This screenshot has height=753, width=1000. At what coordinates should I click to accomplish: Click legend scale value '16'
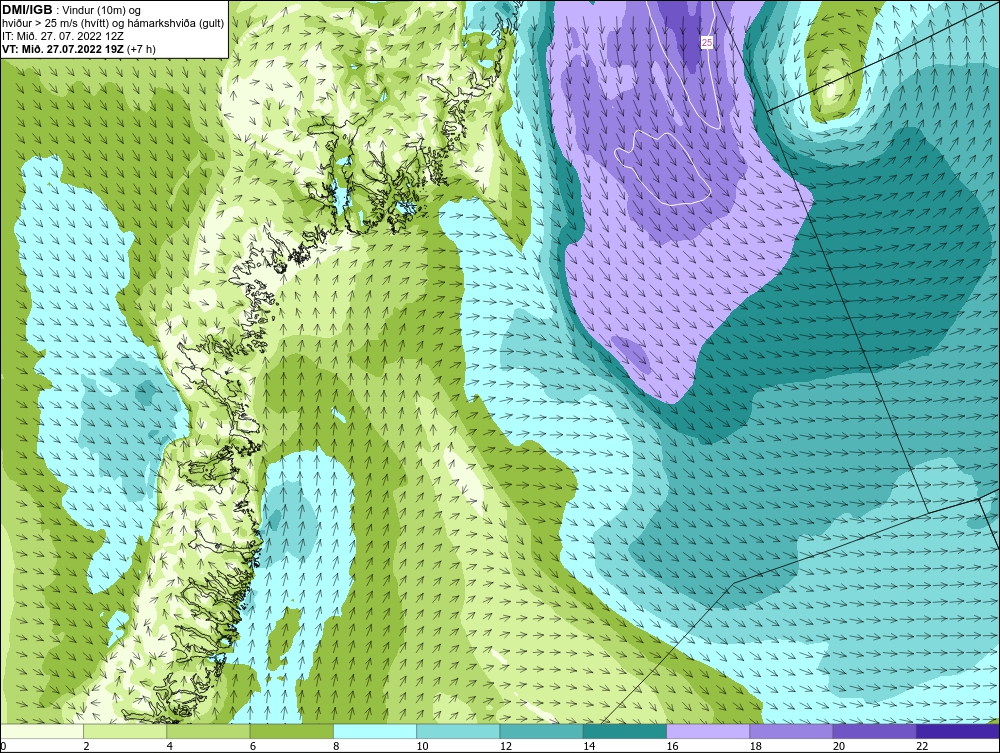(x=672, y=747)
